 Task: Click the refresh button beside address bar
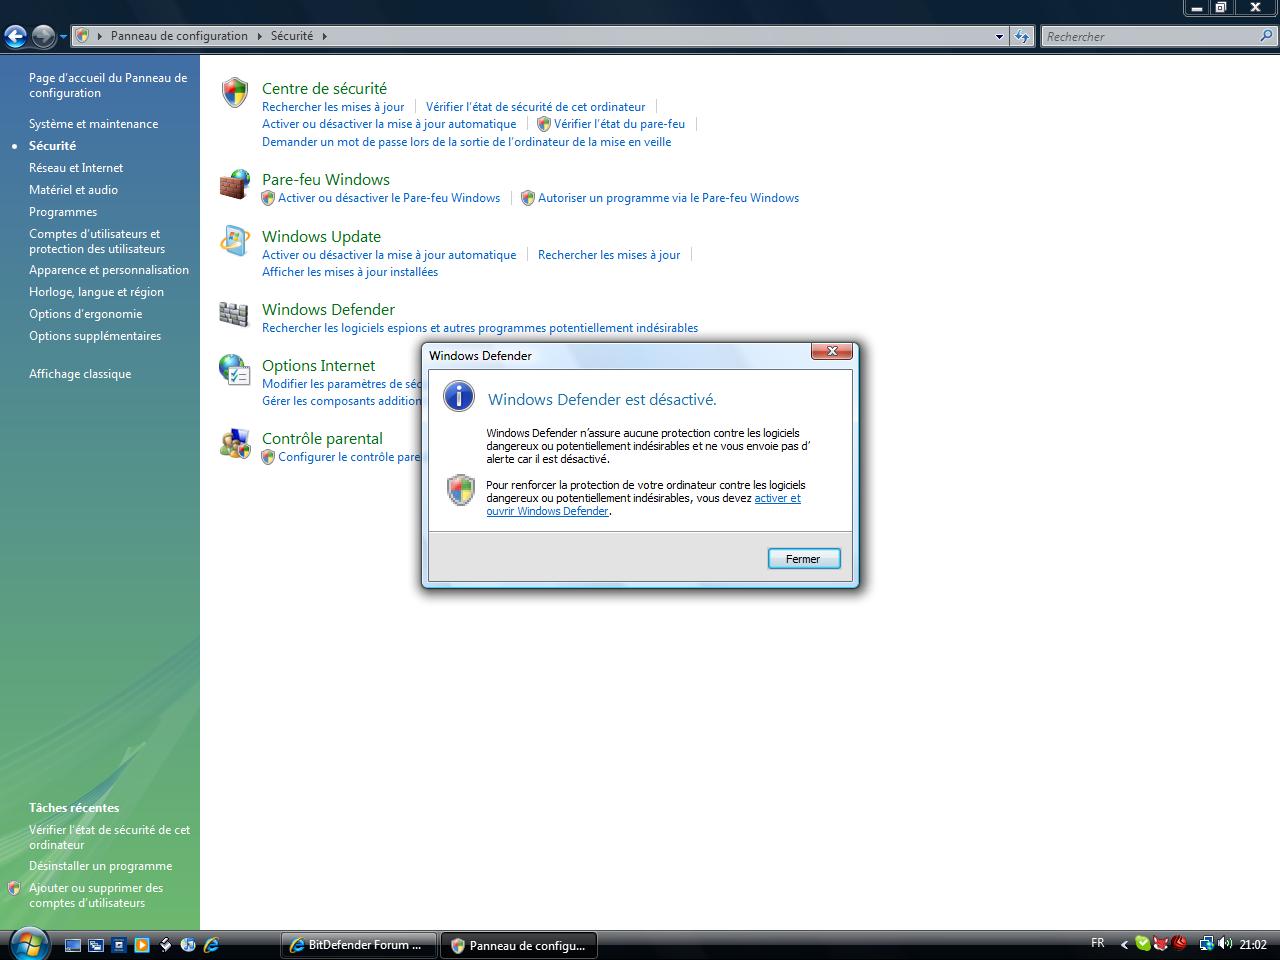(1021, 36)
